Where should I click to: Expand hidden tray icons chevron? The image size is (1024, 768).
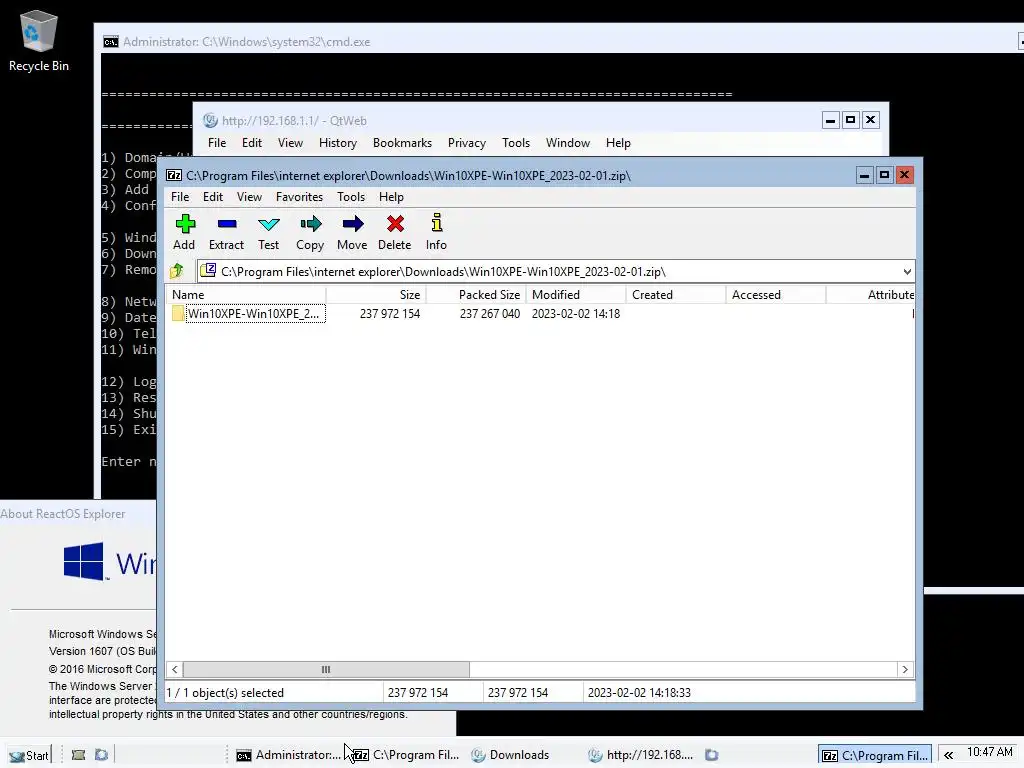(x=948, y=756)
